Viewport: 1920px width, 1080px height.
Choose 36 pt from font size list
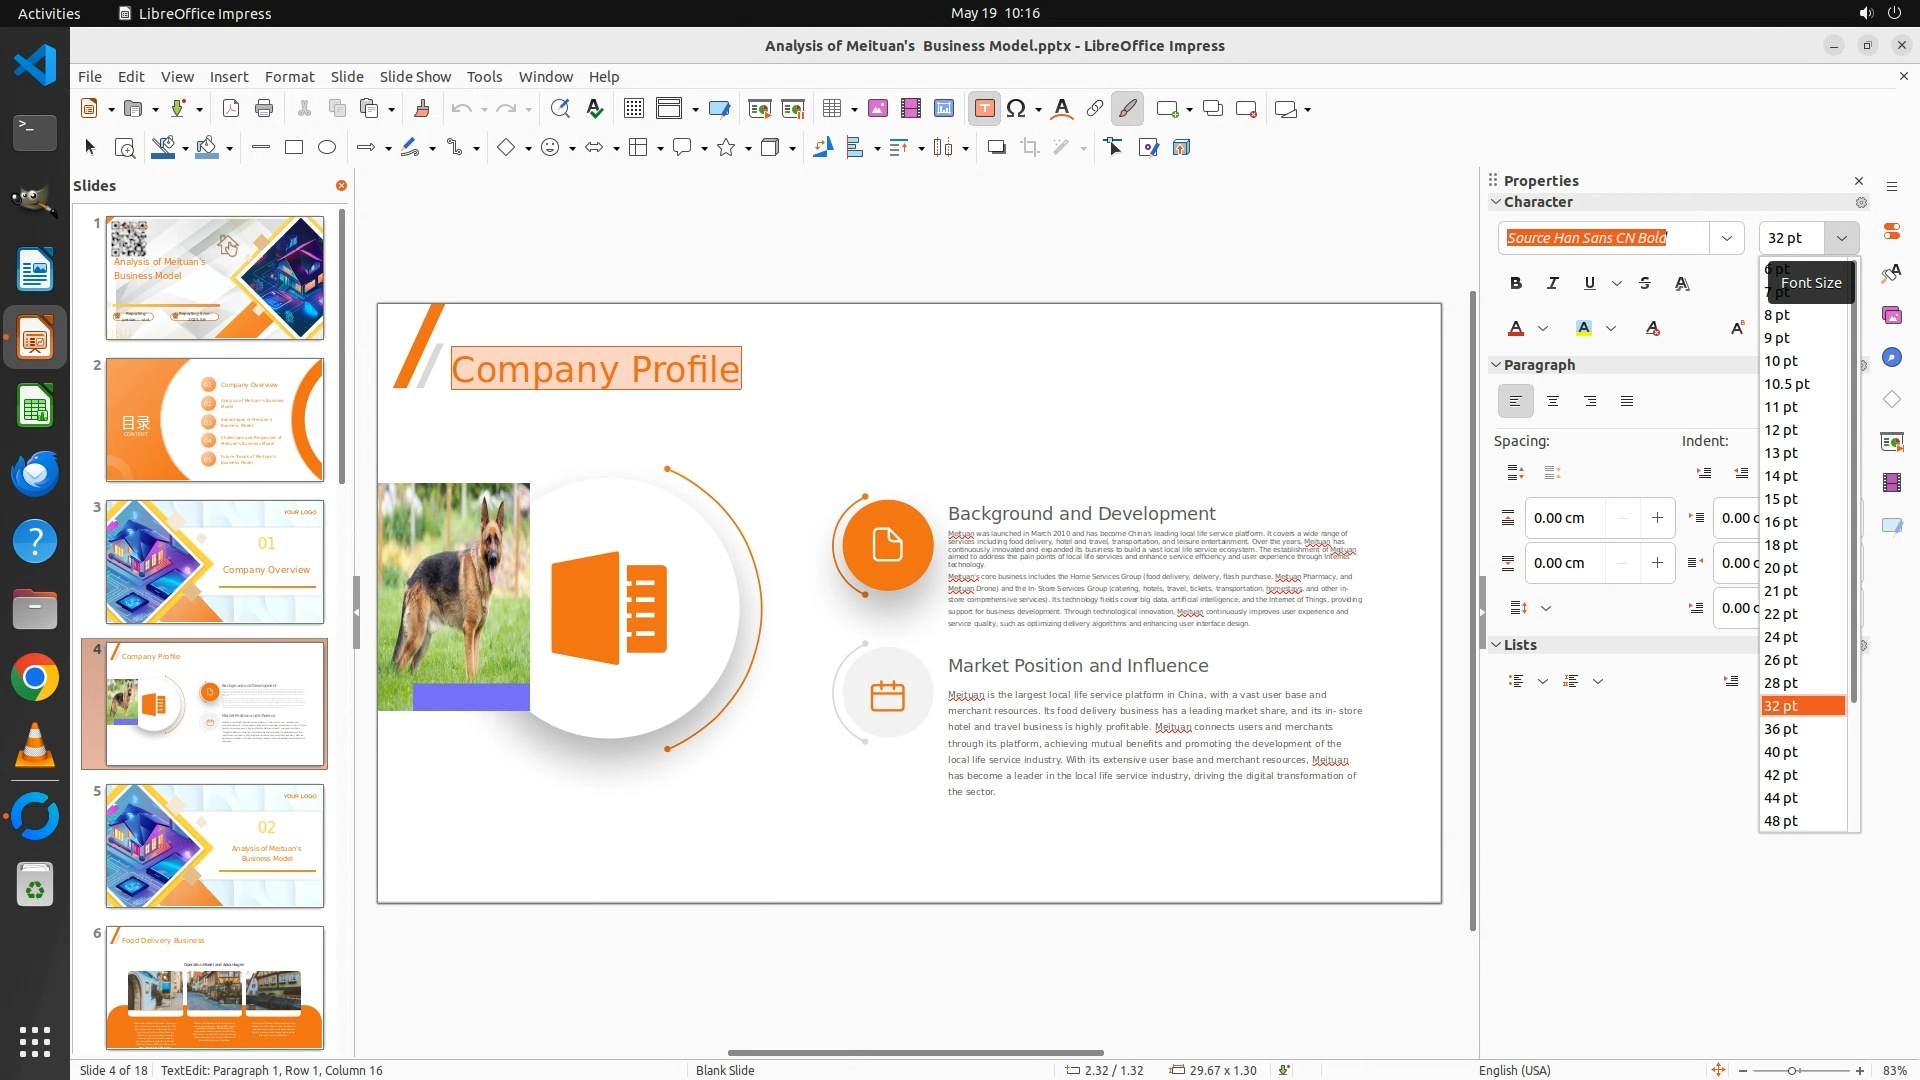coord(1781,729)
